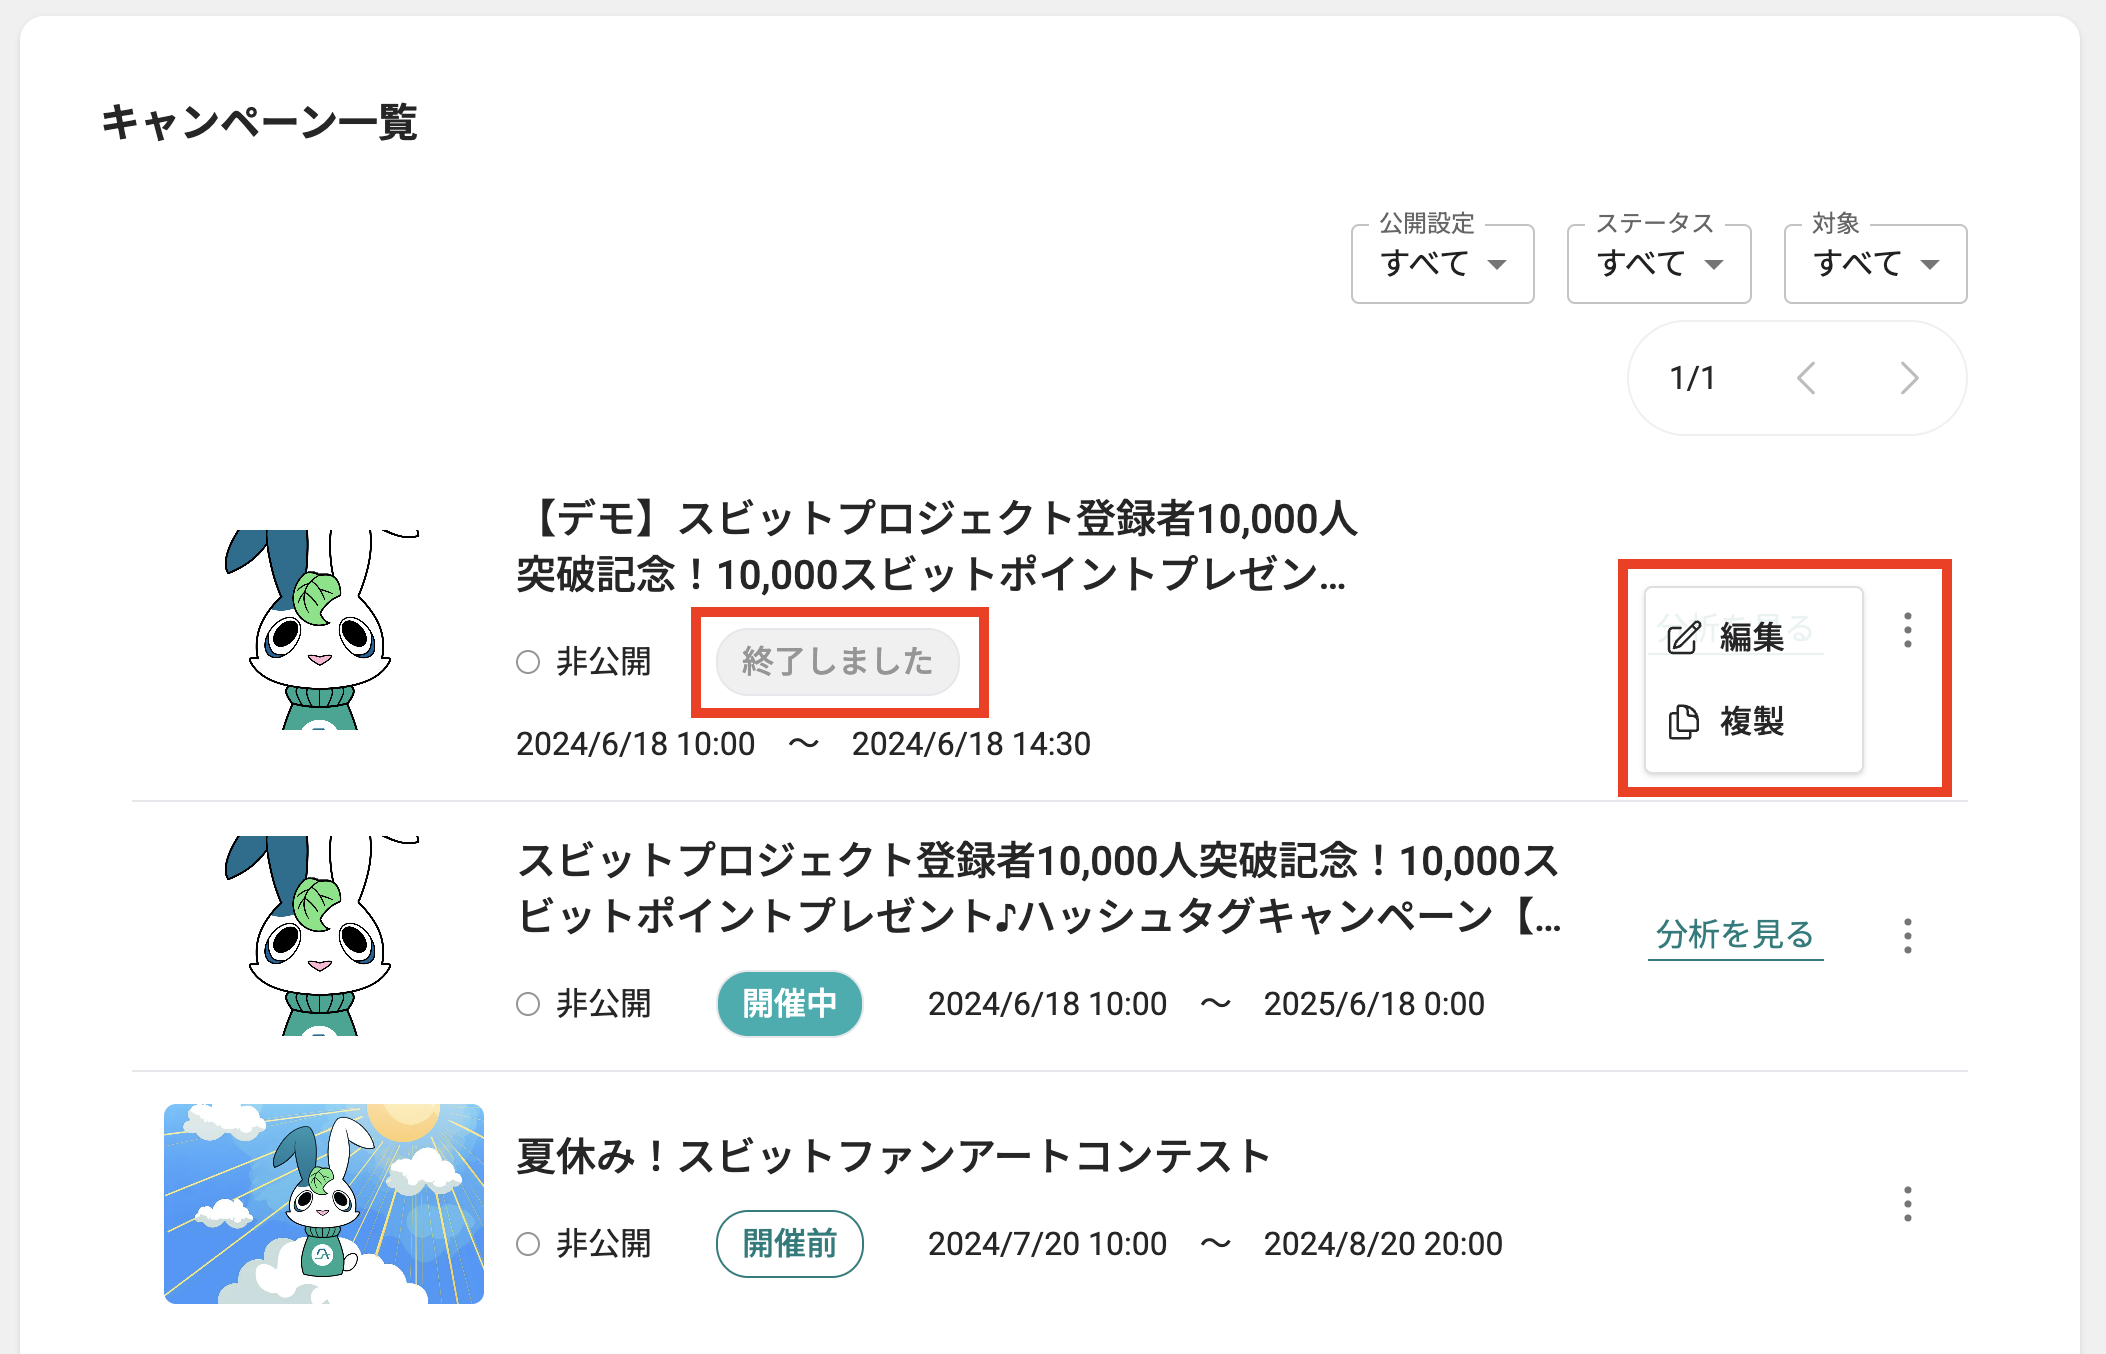Screen dimensions: 2106x1354
Task: Open the ステータス filter dropdown
Action: (x=1659, y=264)
